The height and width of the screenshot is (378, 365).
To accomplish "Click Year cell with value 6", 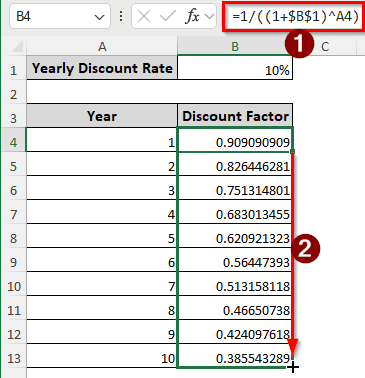I will [x=102, y=260].
